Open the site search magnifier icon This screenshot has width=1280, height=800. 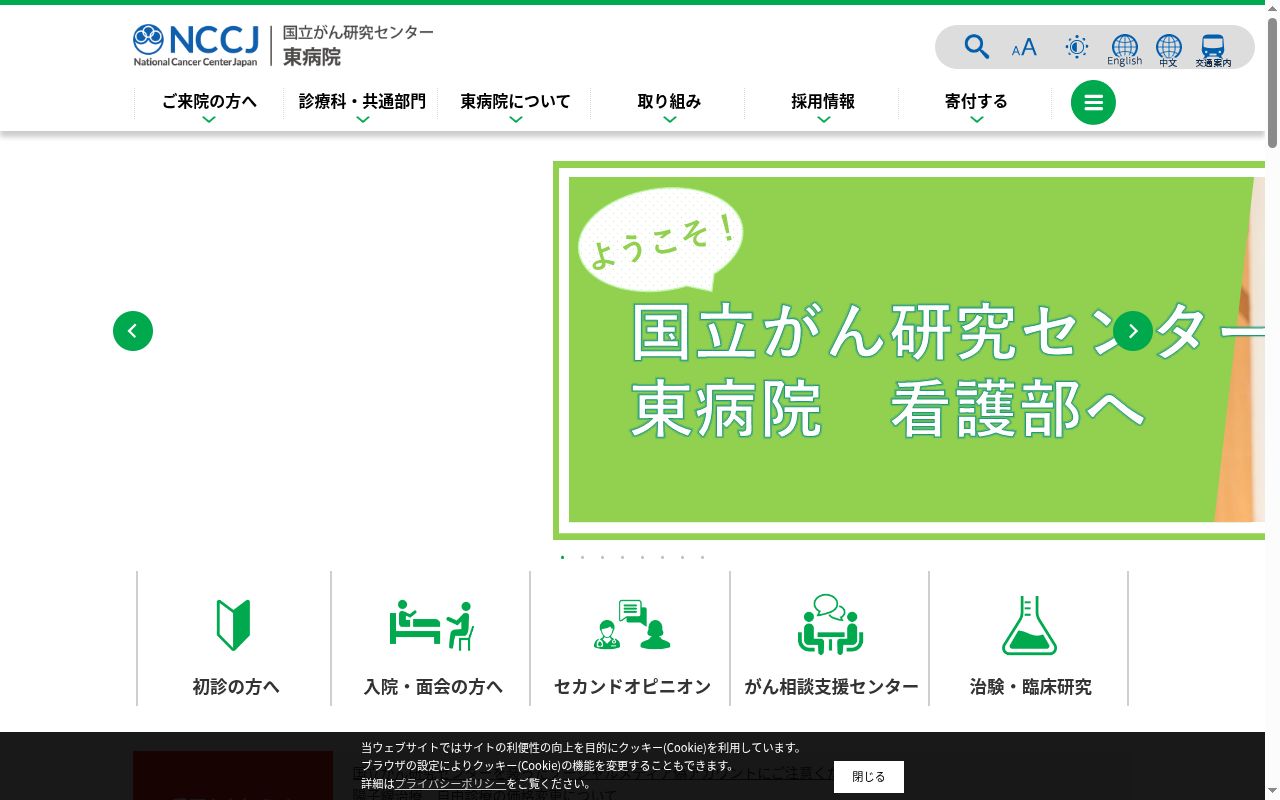[x=976, y=47]
